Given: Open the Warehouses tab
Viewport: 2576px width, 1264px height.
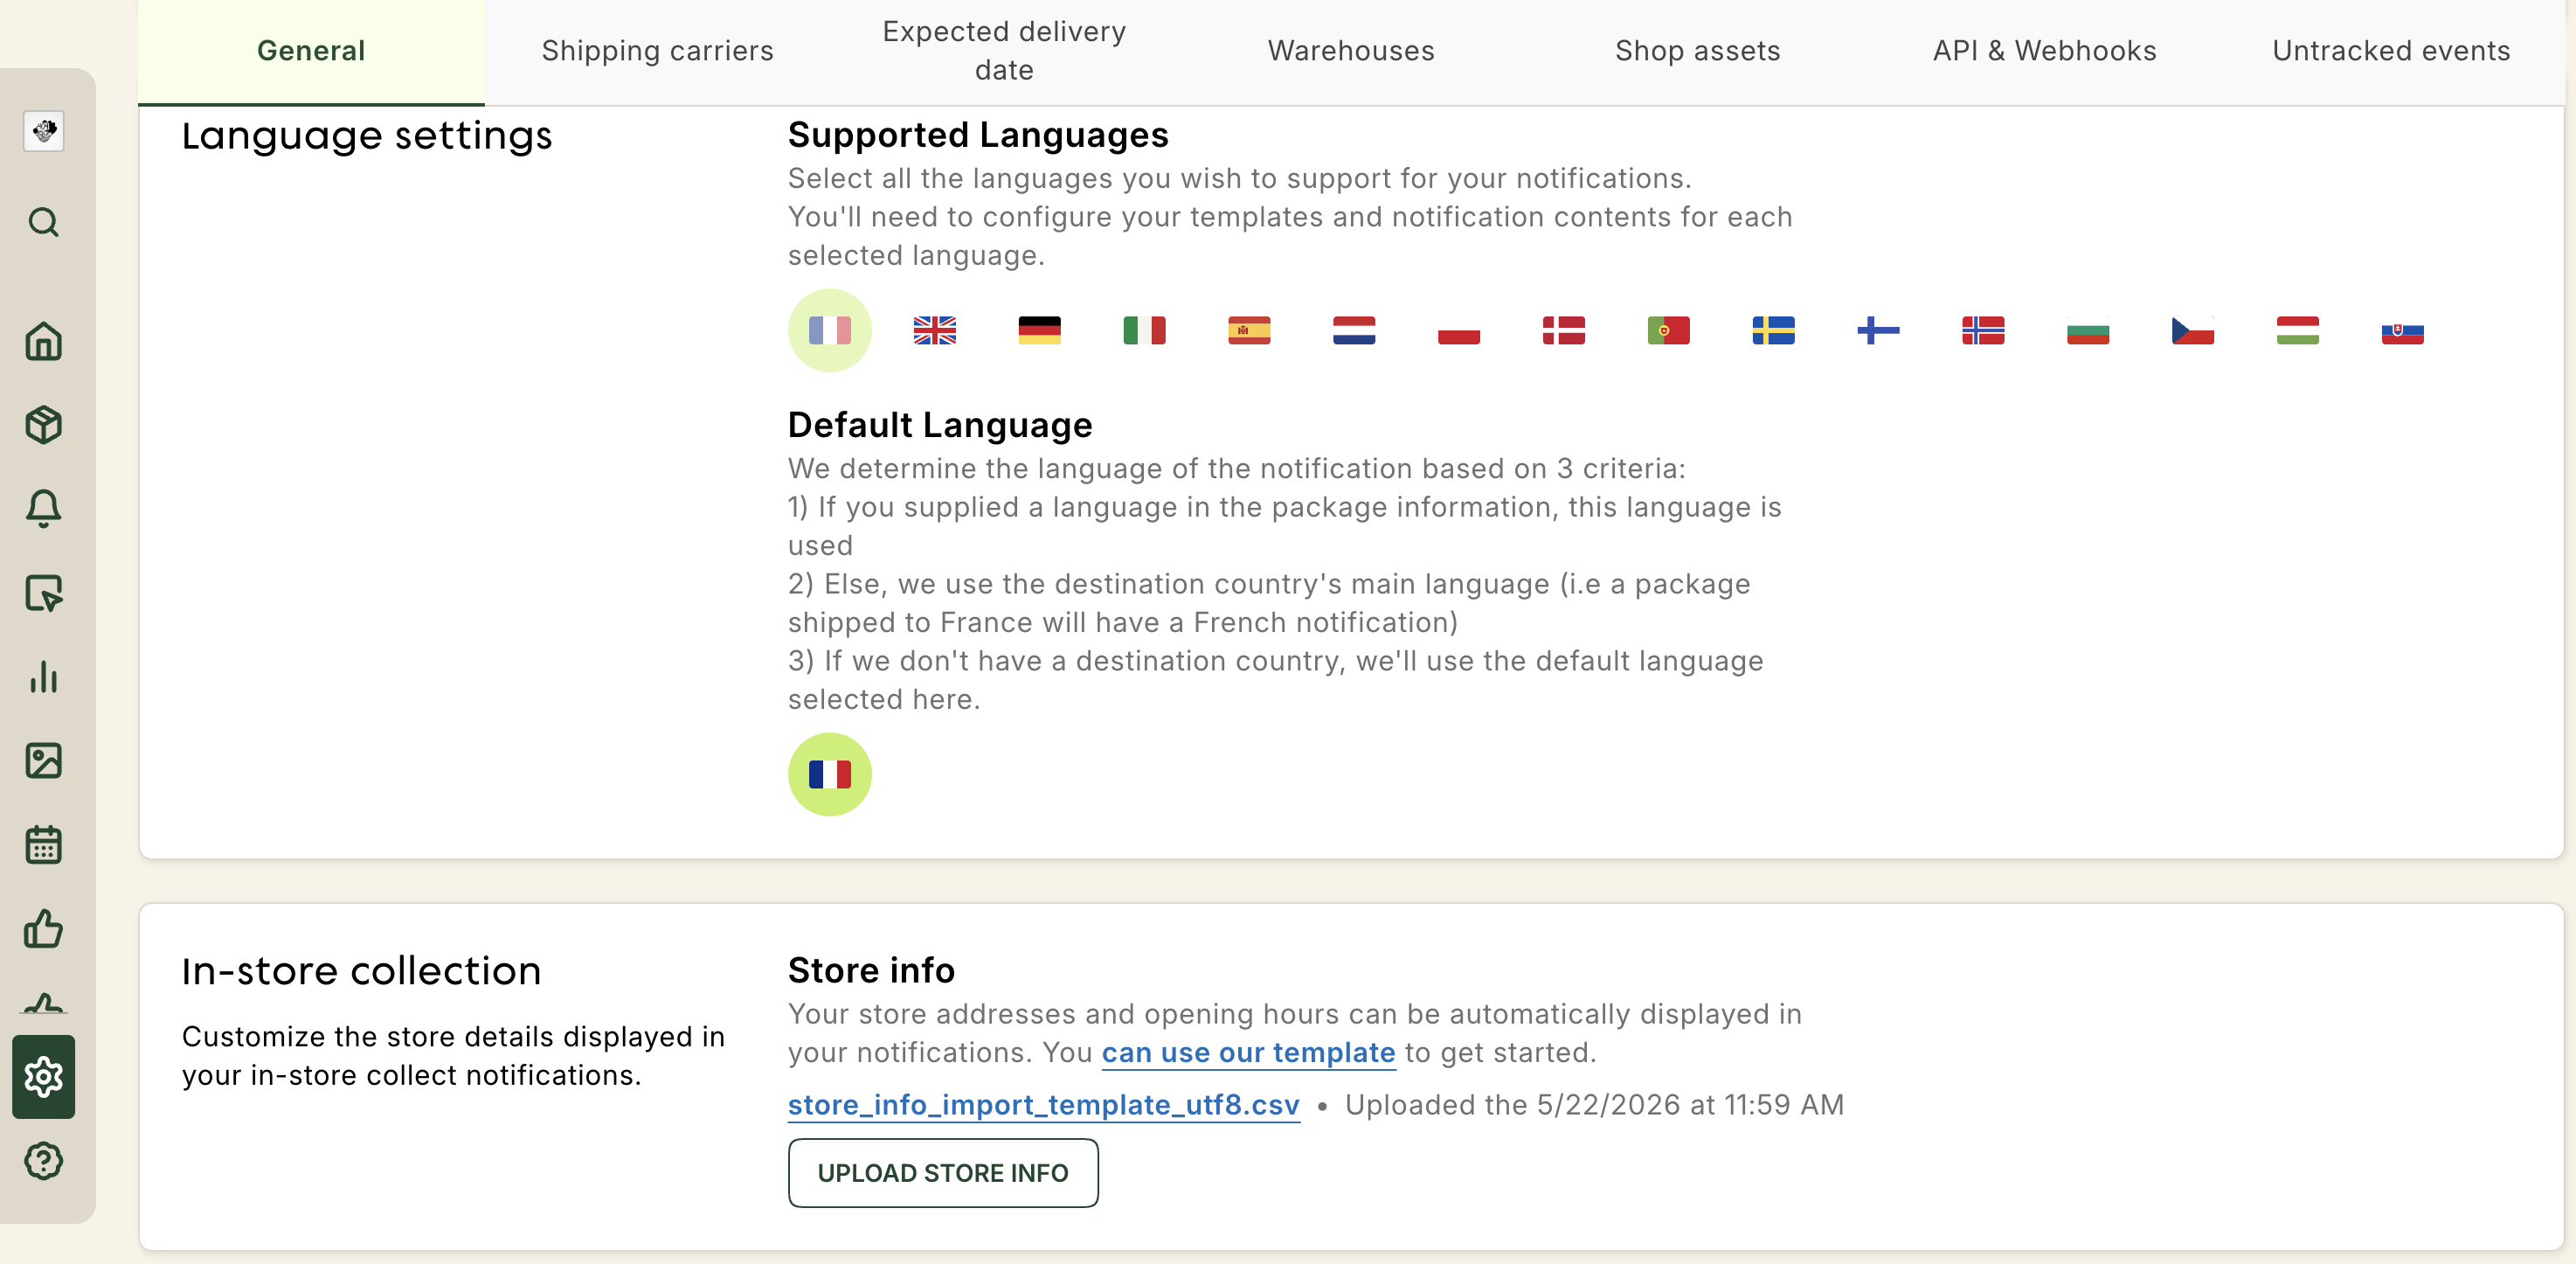Looking at the screenshot, I should tap(1351, 51).
